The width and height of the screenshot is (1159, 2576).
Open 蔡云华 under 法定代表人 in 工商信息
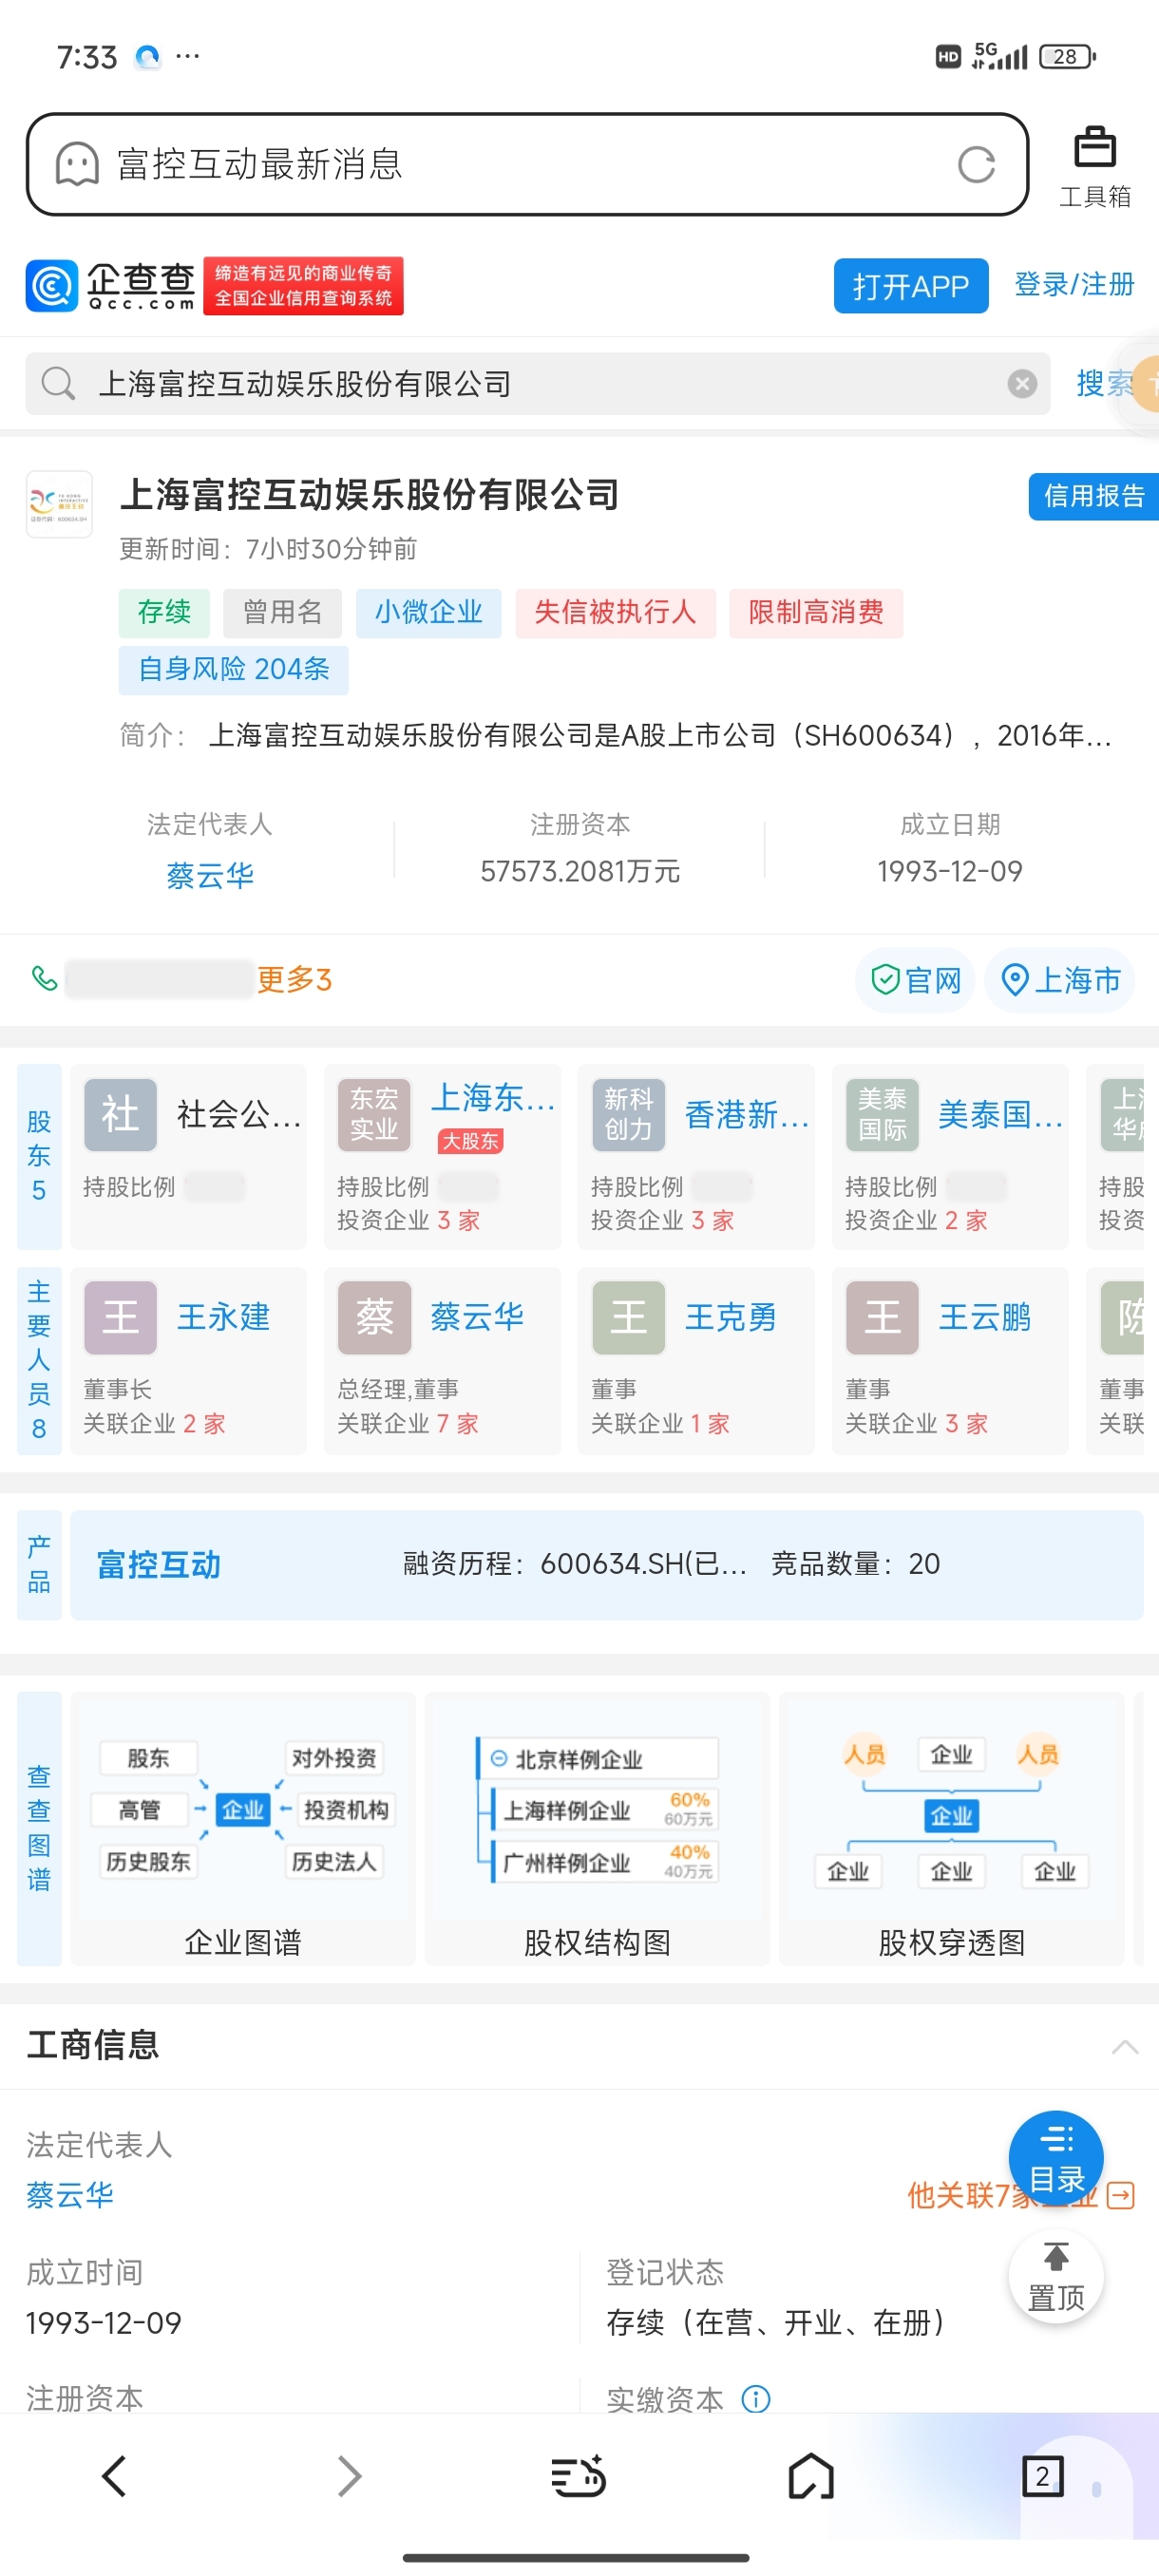click(x=70, y=2195)
